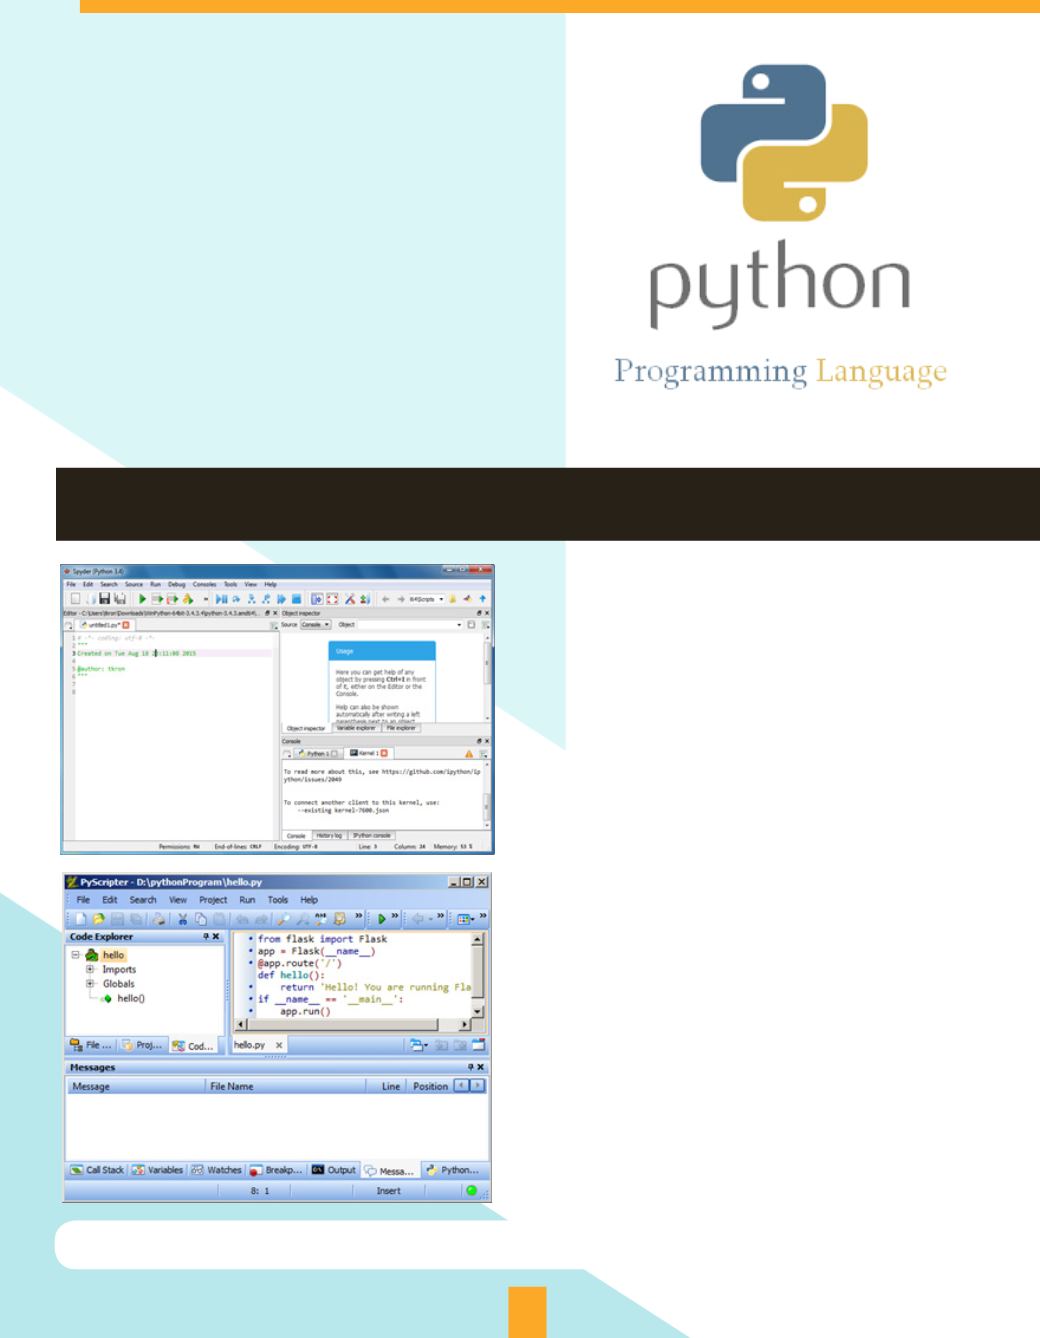Click the Spyder Preferences tools icon
The height and width of the screenshot is (1338, 1040).
pos(350,598)
